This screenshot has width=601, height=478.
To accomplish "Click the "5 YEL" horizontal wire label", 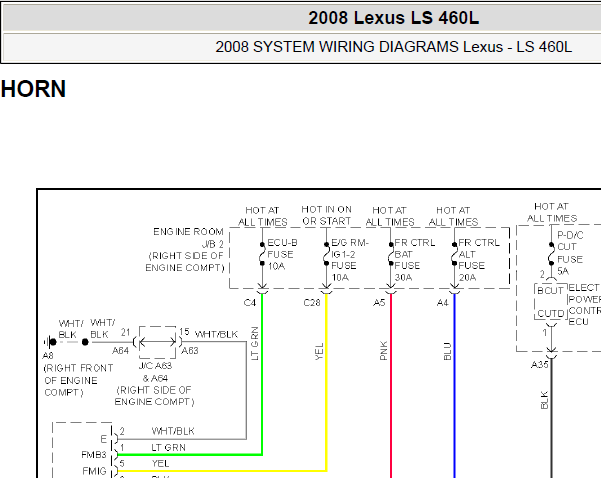I will point(145,463).
